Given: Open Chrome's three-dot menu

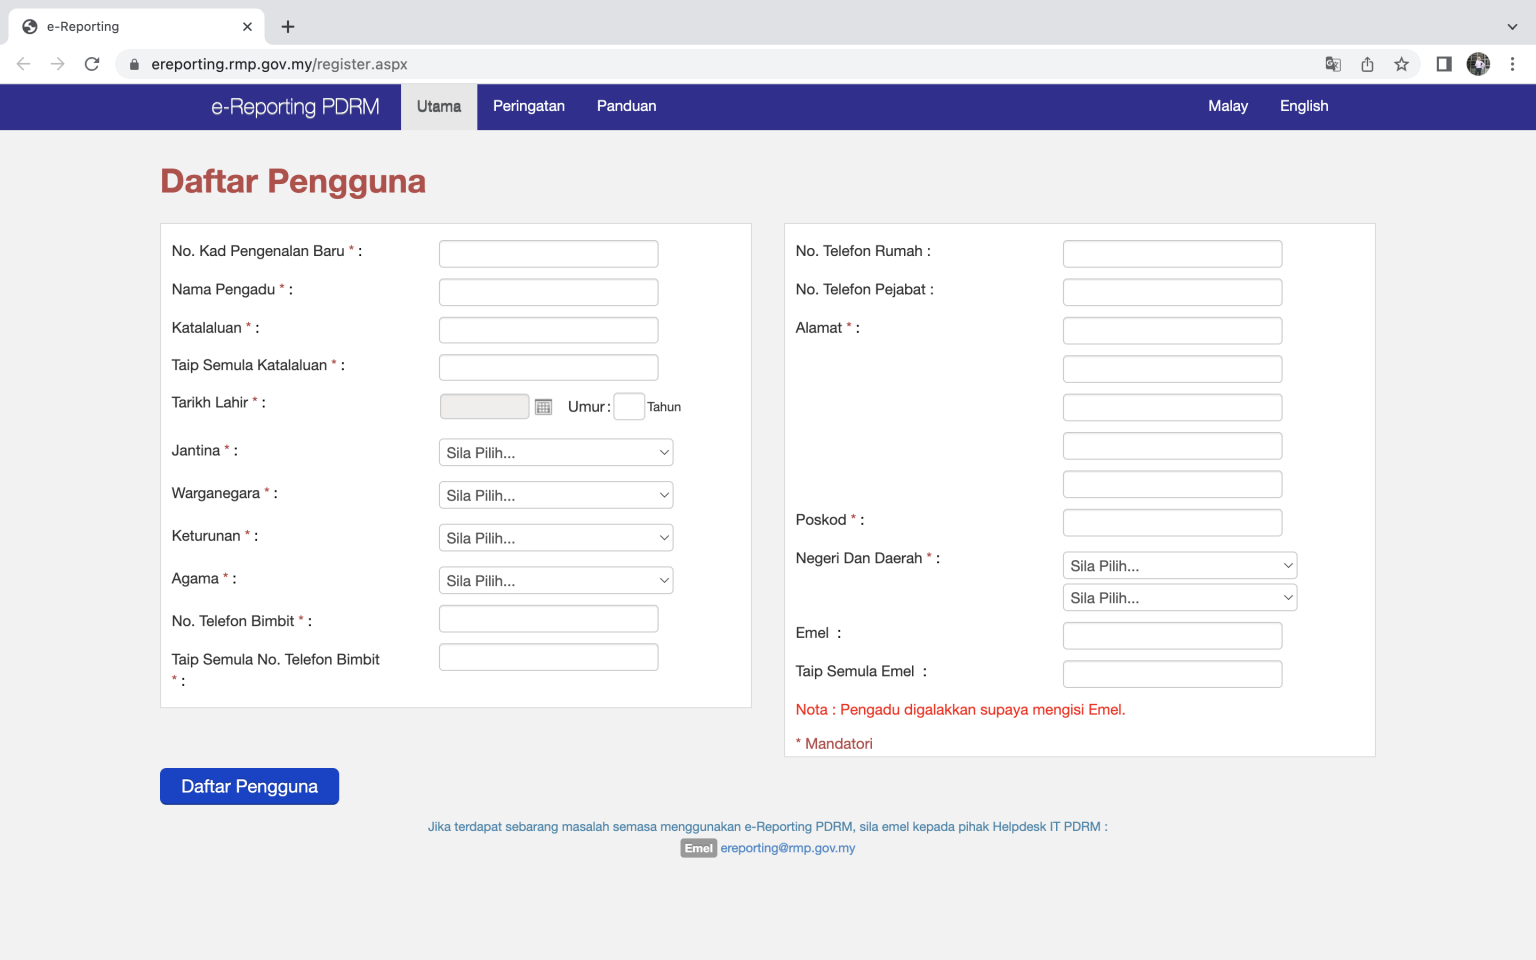Looking at the screenshot, I should click(1512, 63).
